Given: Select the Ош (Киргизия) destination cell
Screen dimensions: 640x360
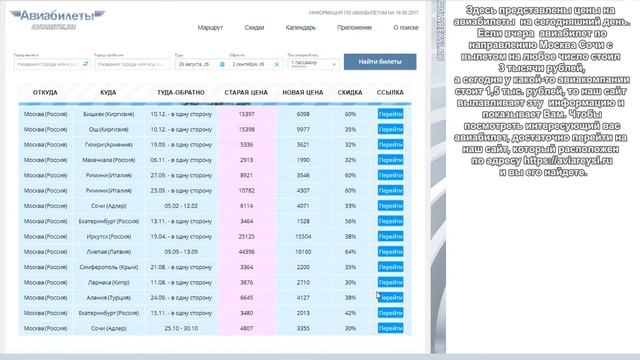Looking at the screenshot, I should tap(109, 129).
